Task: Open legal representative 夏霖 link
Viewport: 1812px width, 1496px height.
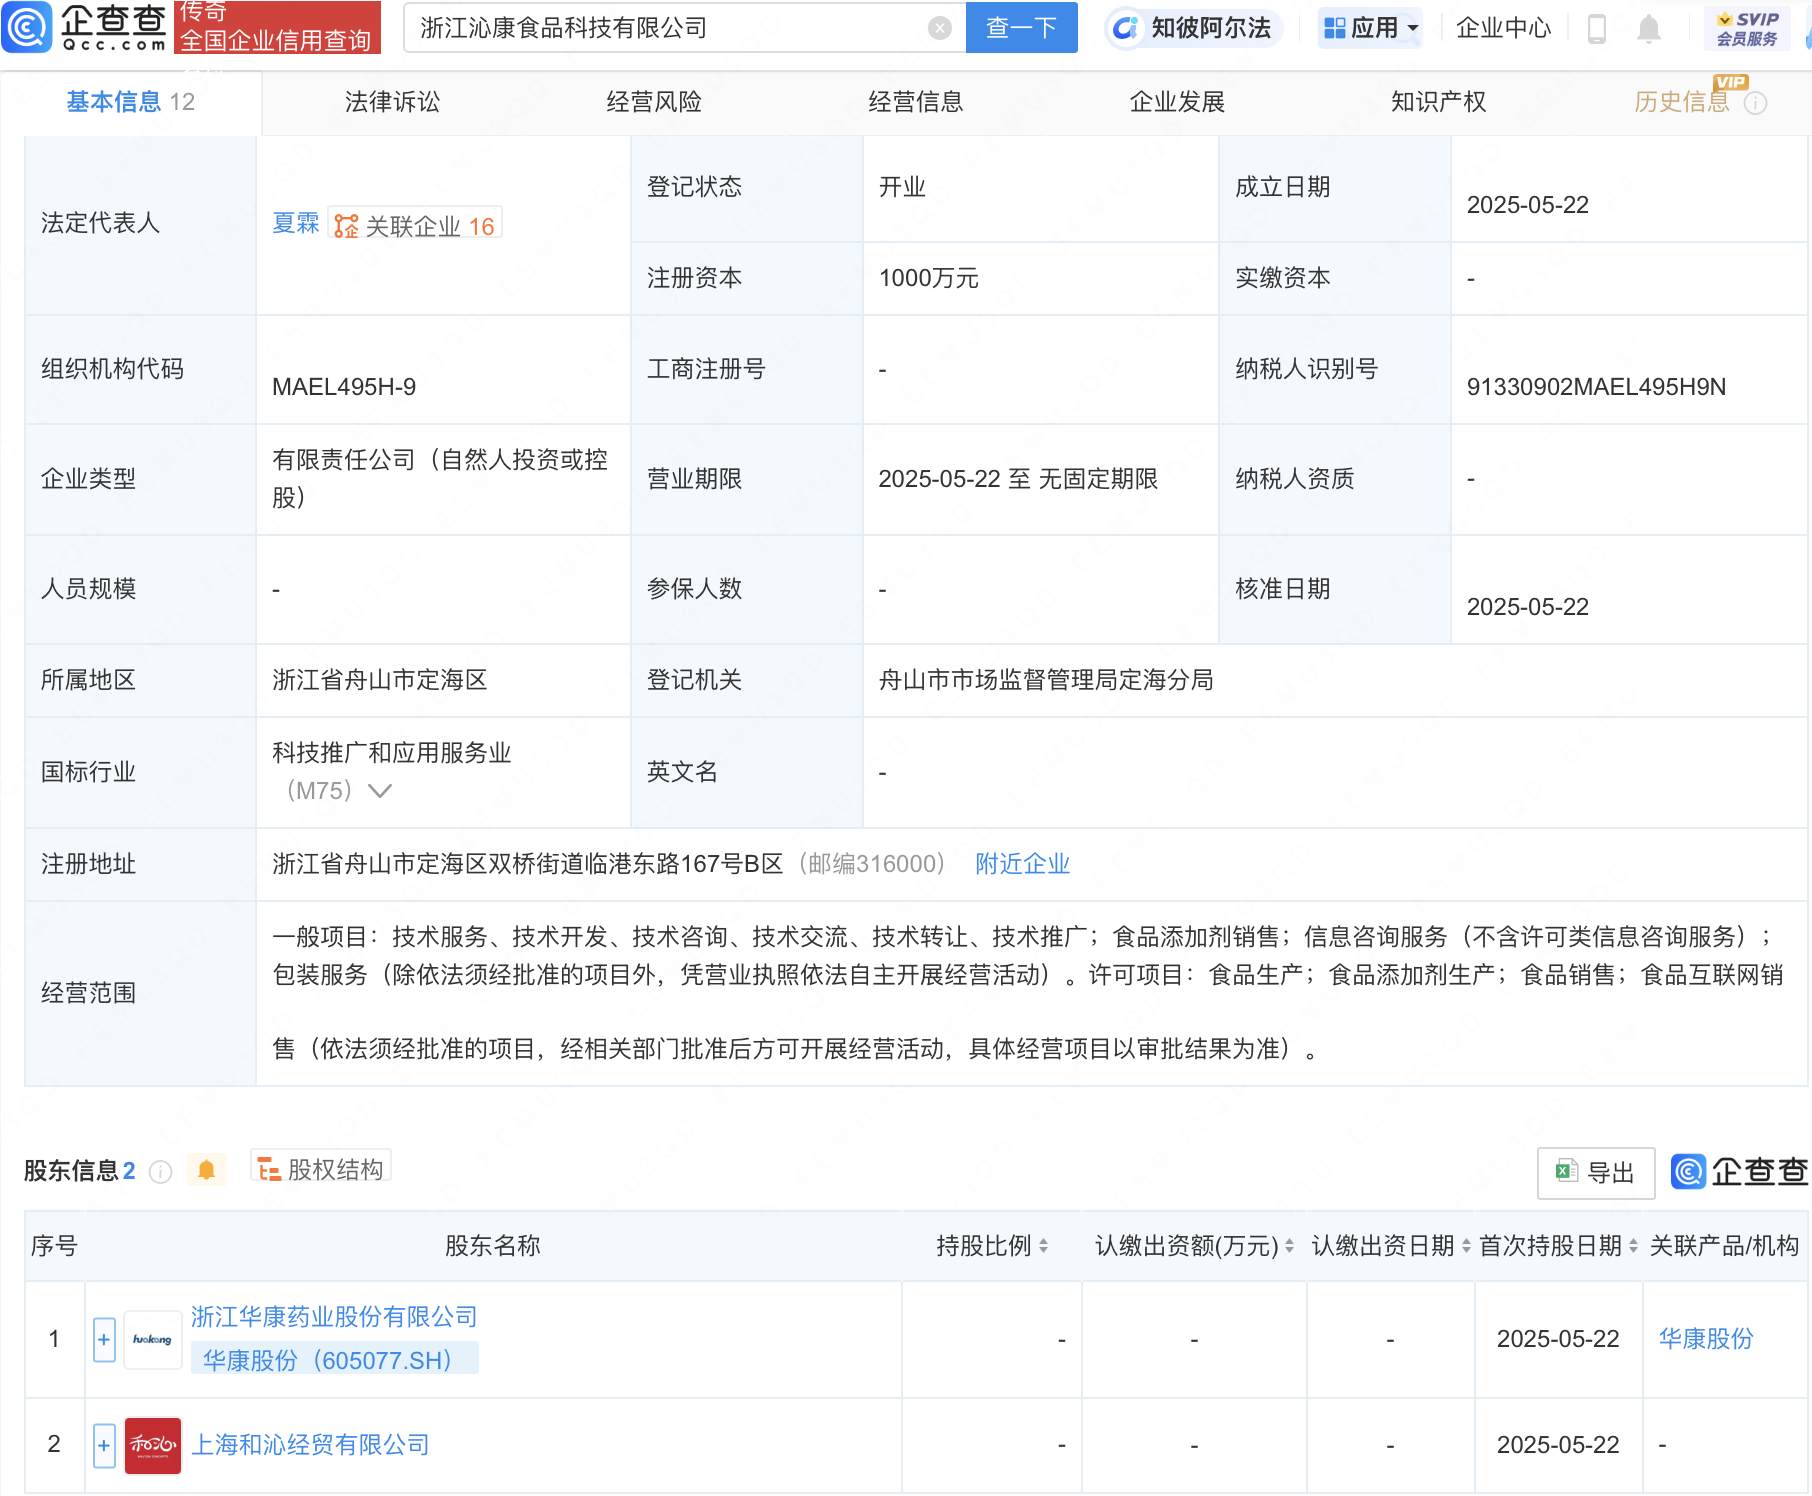Action: (x=296, y=224)
